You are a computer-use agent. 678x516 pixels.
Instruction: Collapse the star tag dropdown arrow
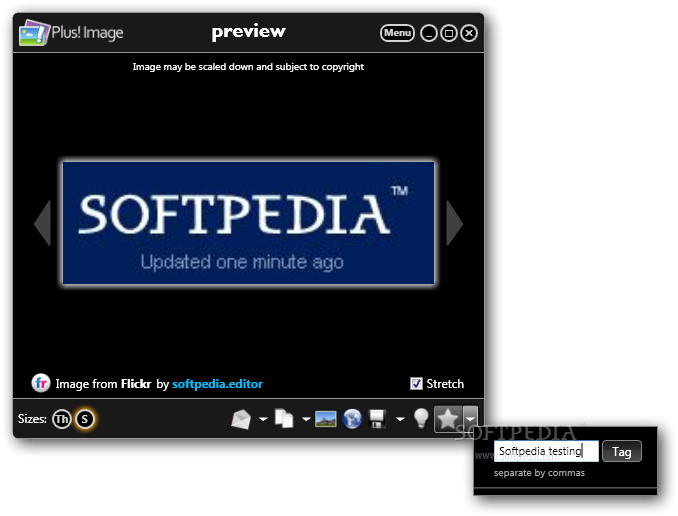[x=470, y=419]
